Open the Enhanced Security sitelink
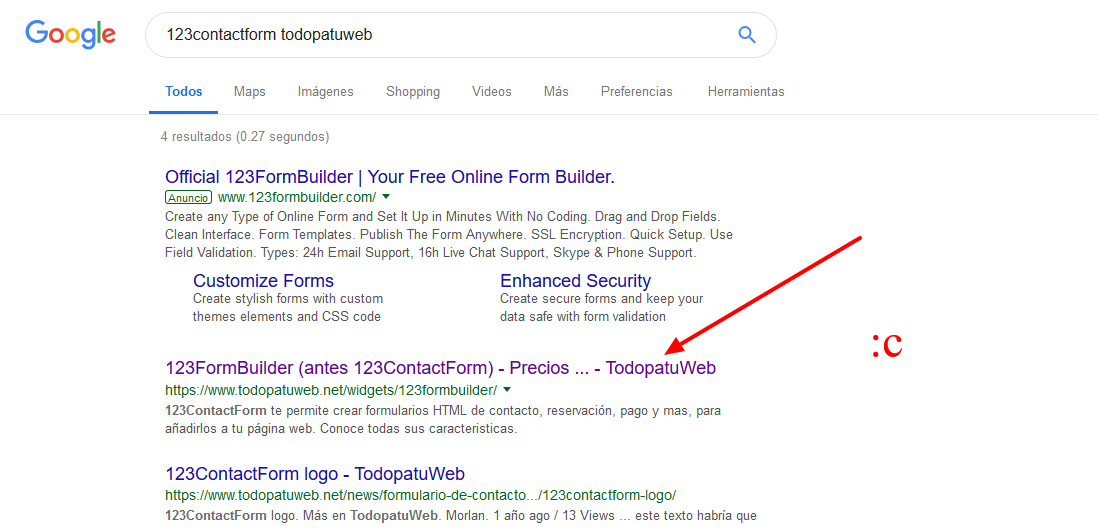Screen dimensions: 1098x529 [576, 281]
